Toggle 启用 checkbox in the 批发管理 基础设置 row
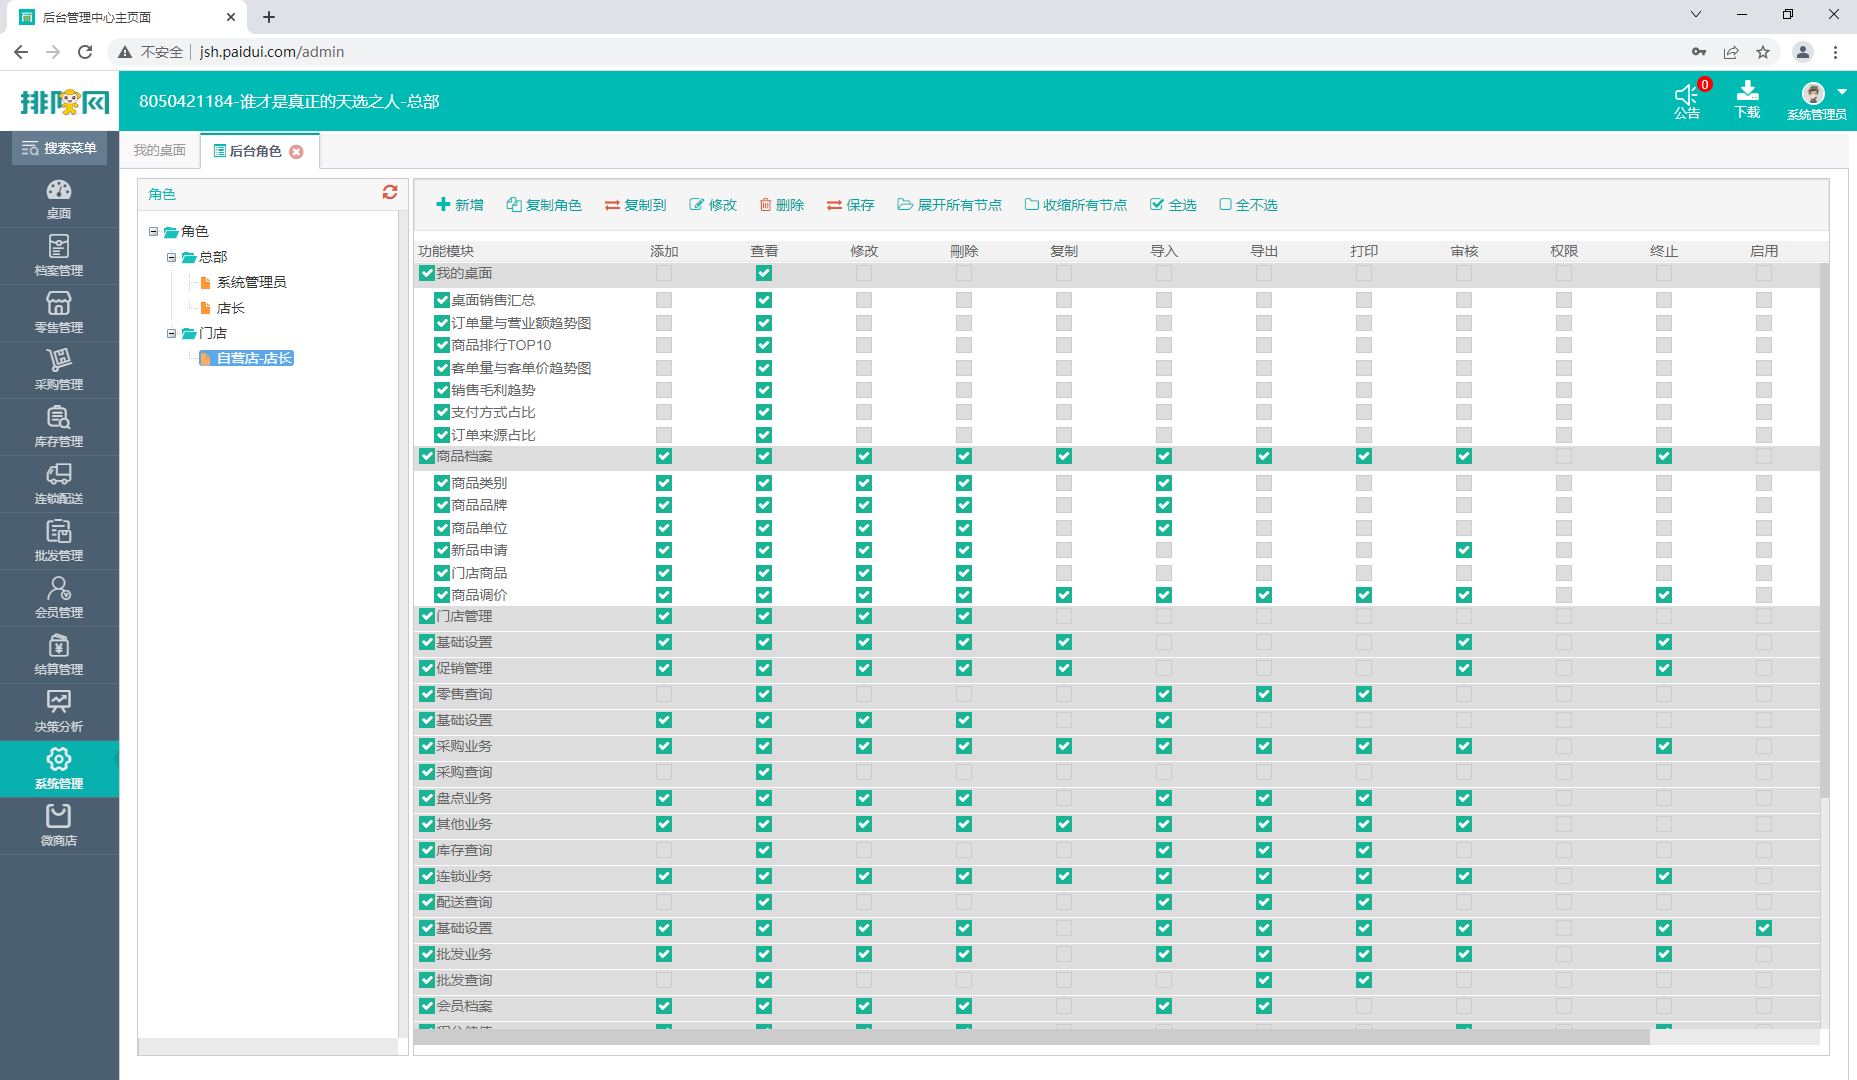The image size is (1857, 1080). 1764,928
